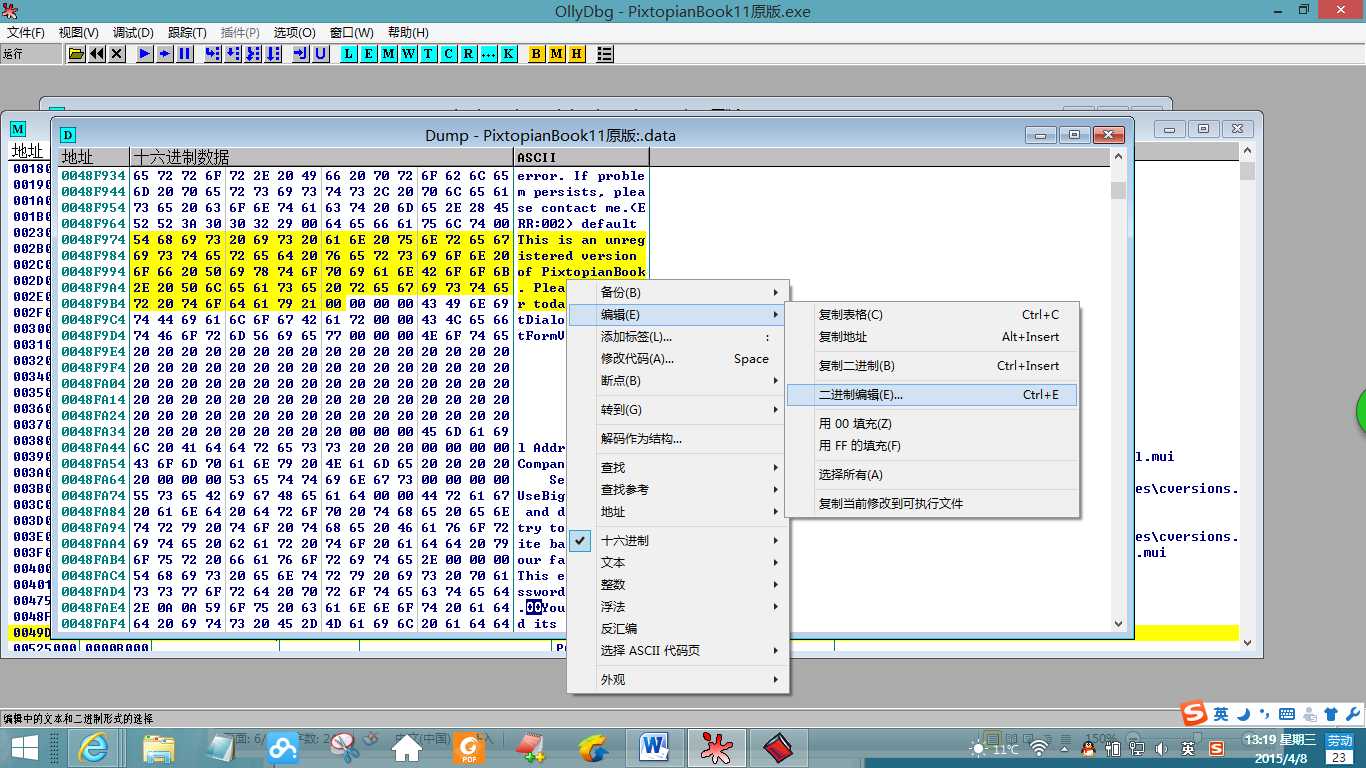This screenshot has height=768, width=1366.
Task: Choose 复制二进制(B) from the submenu
Action: [x=932, y=366]
